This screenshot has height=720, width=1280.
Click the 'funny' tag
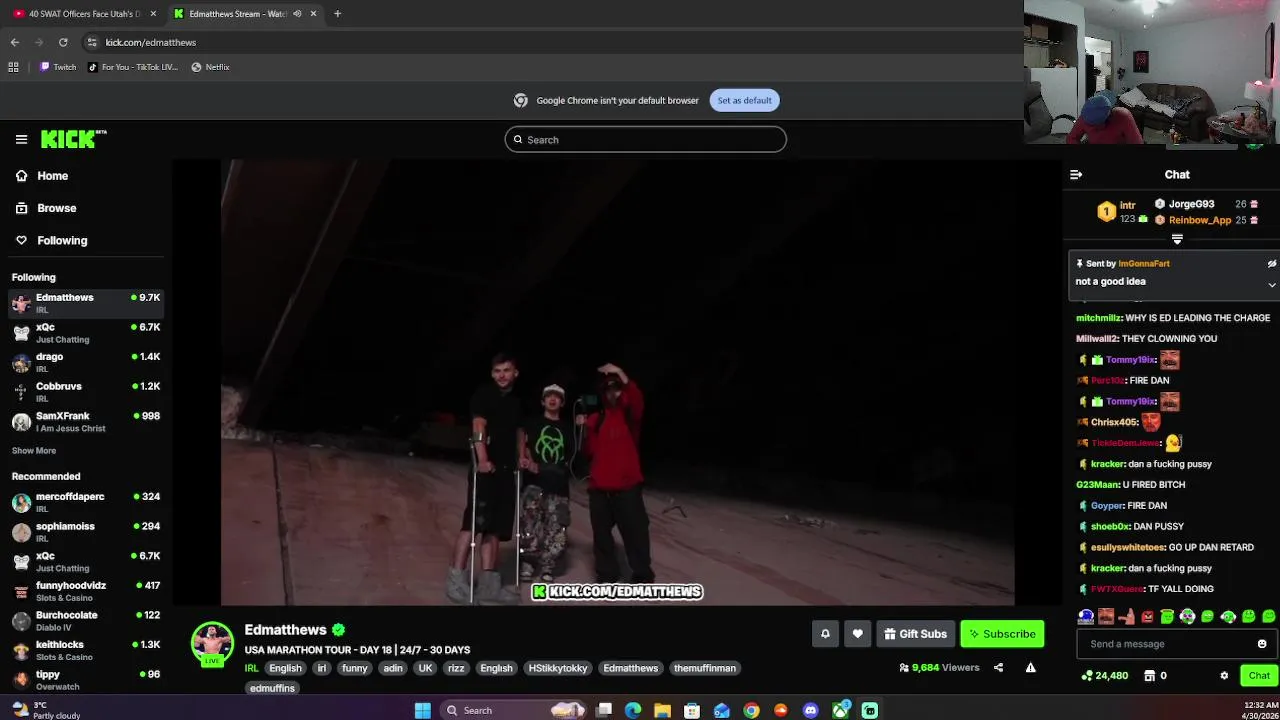[355, 668]
